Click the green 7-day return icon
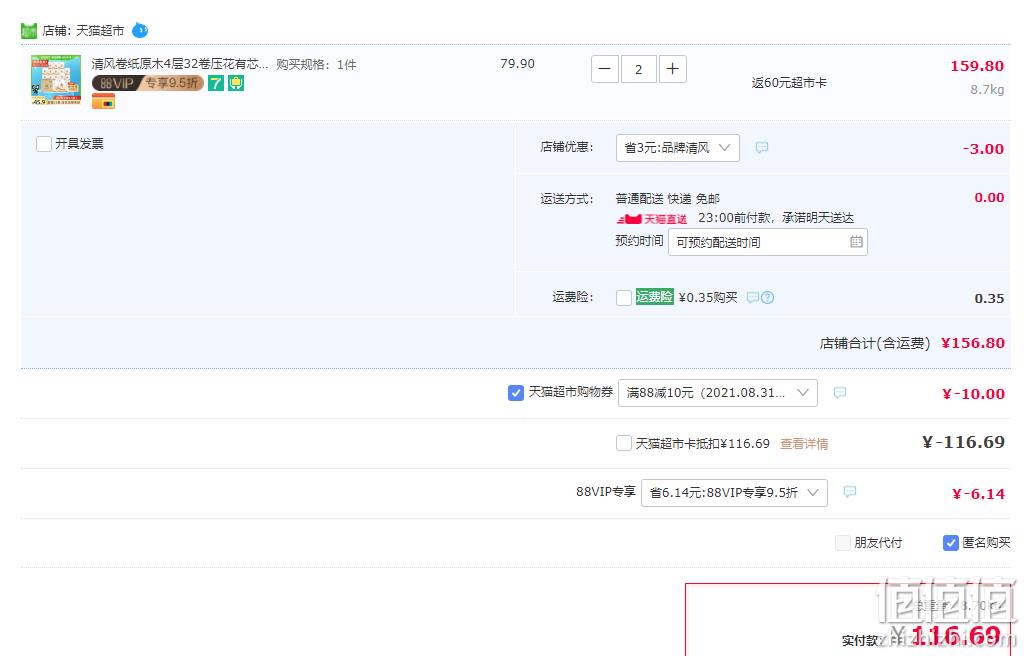Image resolution: width=1026 pixels, height=656 pixels. tap(216, 83)
